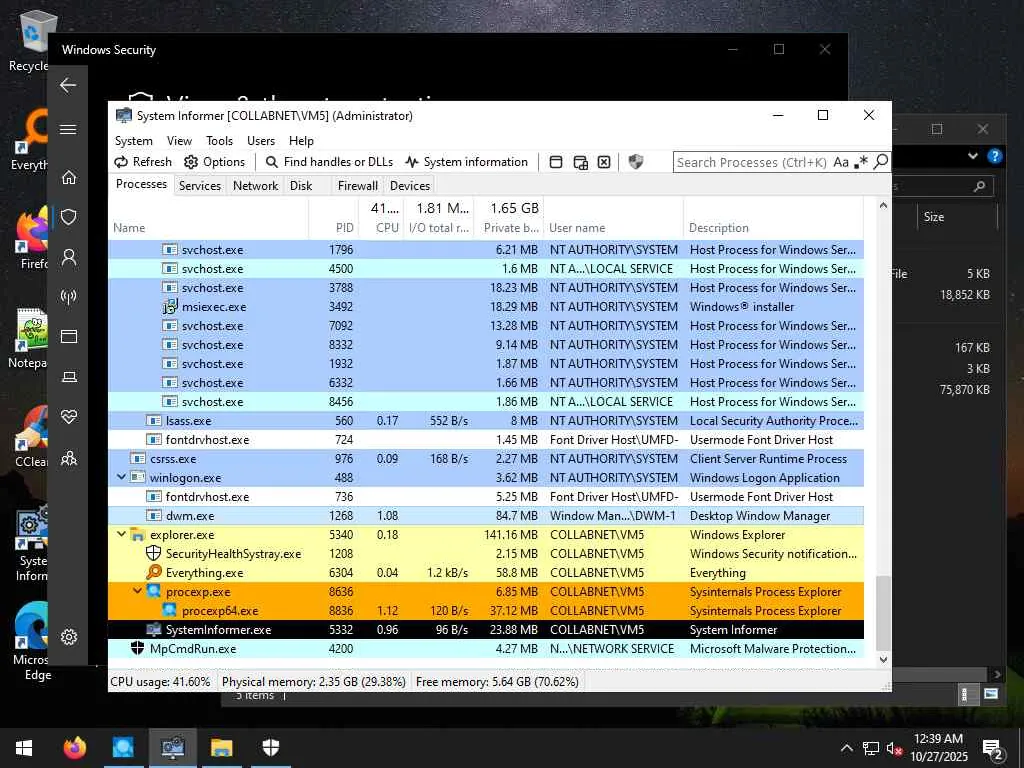
Task: Open the Users menu
Action: (x=261, y=141)
